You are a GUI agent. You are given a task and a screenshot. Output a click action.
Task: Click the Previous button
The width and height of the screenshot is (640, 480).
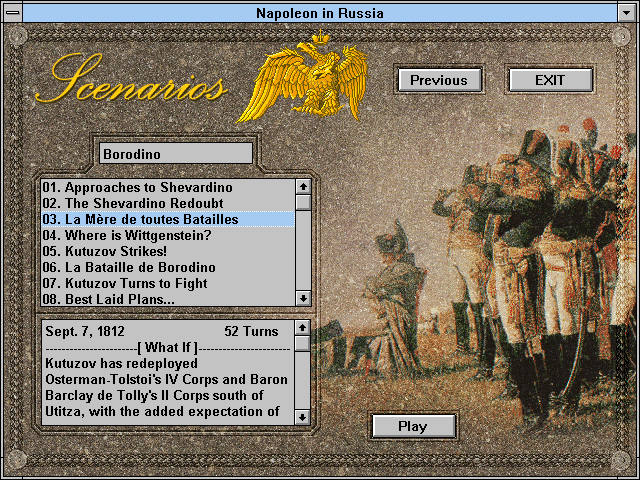tap(440, 80)
